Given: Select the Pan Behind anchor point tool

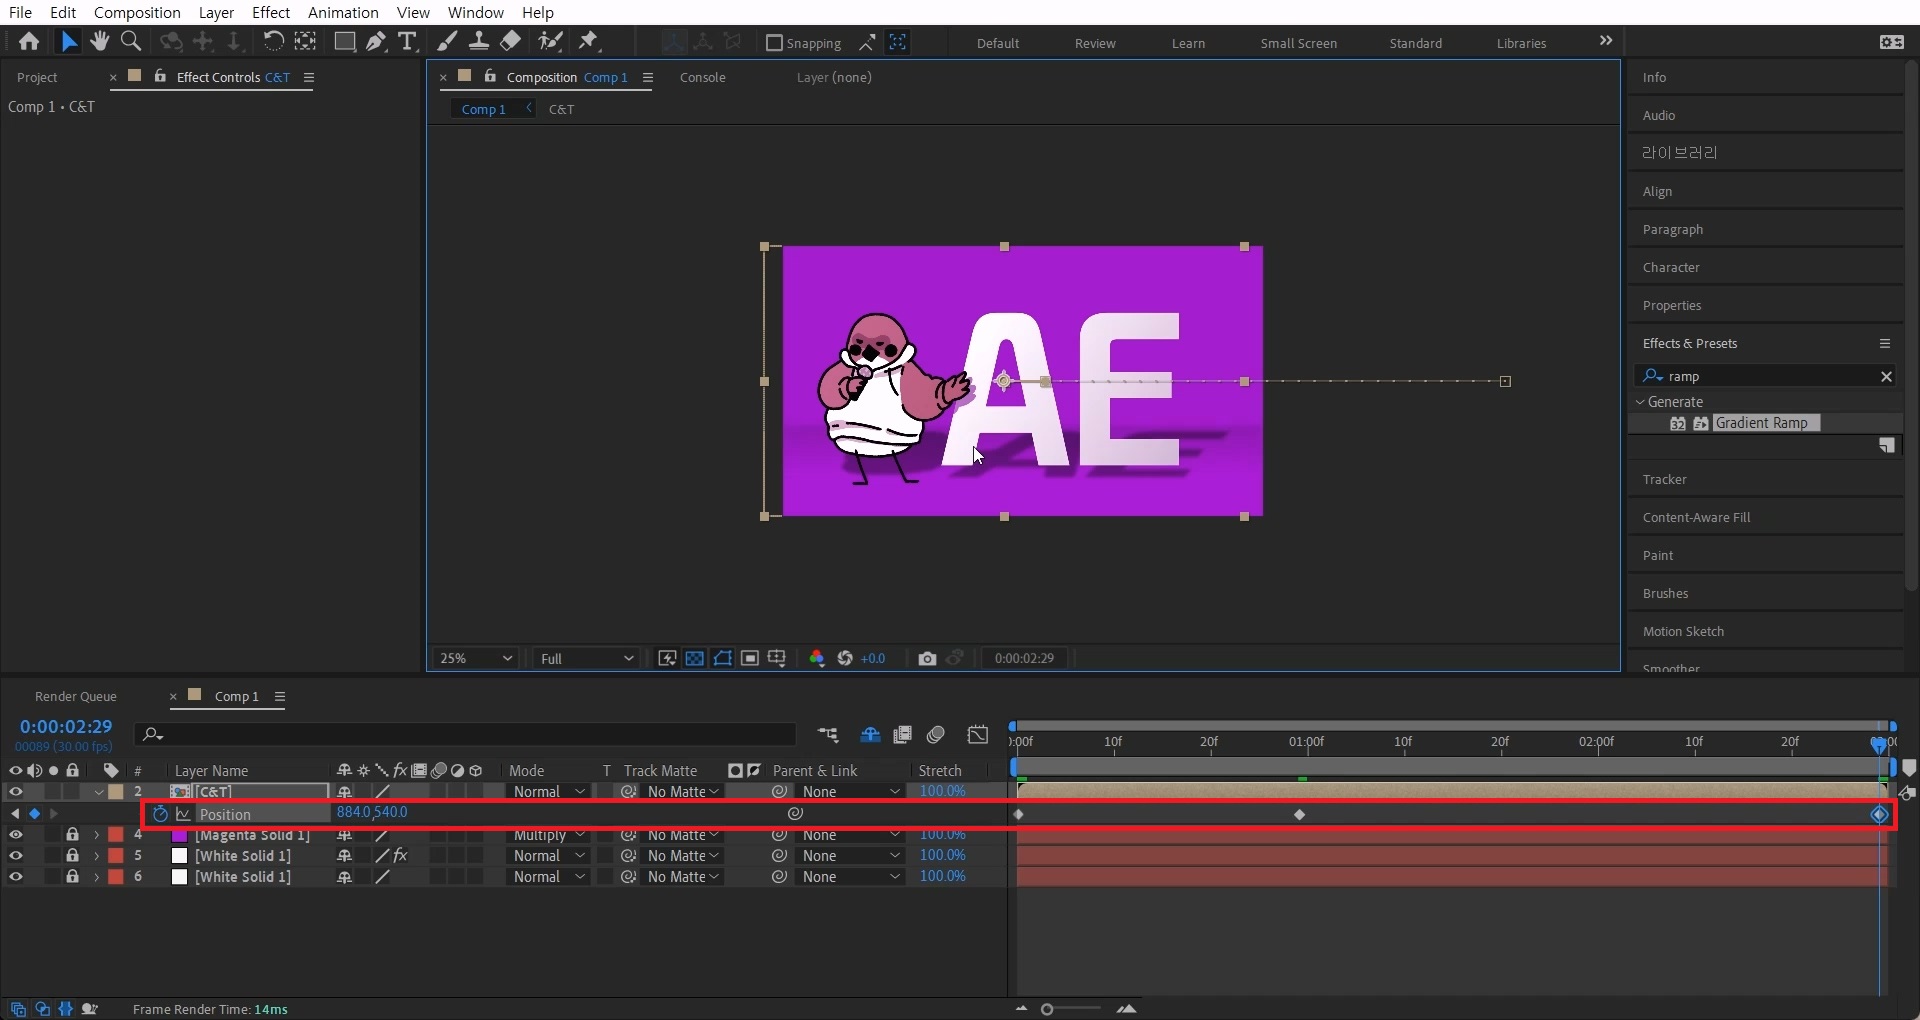Looking at the screenshot, I should click(x=305, y=41).
